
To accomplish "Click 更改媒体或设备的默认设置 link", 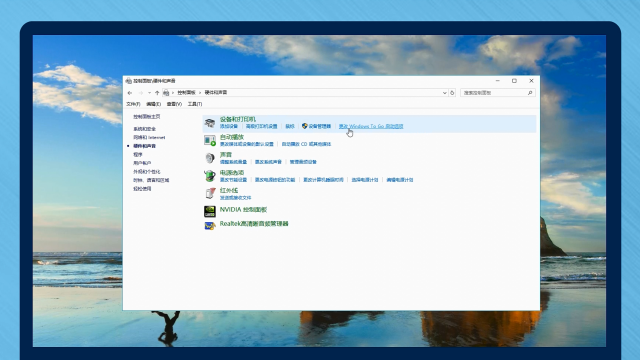I will tap(247, 144).
